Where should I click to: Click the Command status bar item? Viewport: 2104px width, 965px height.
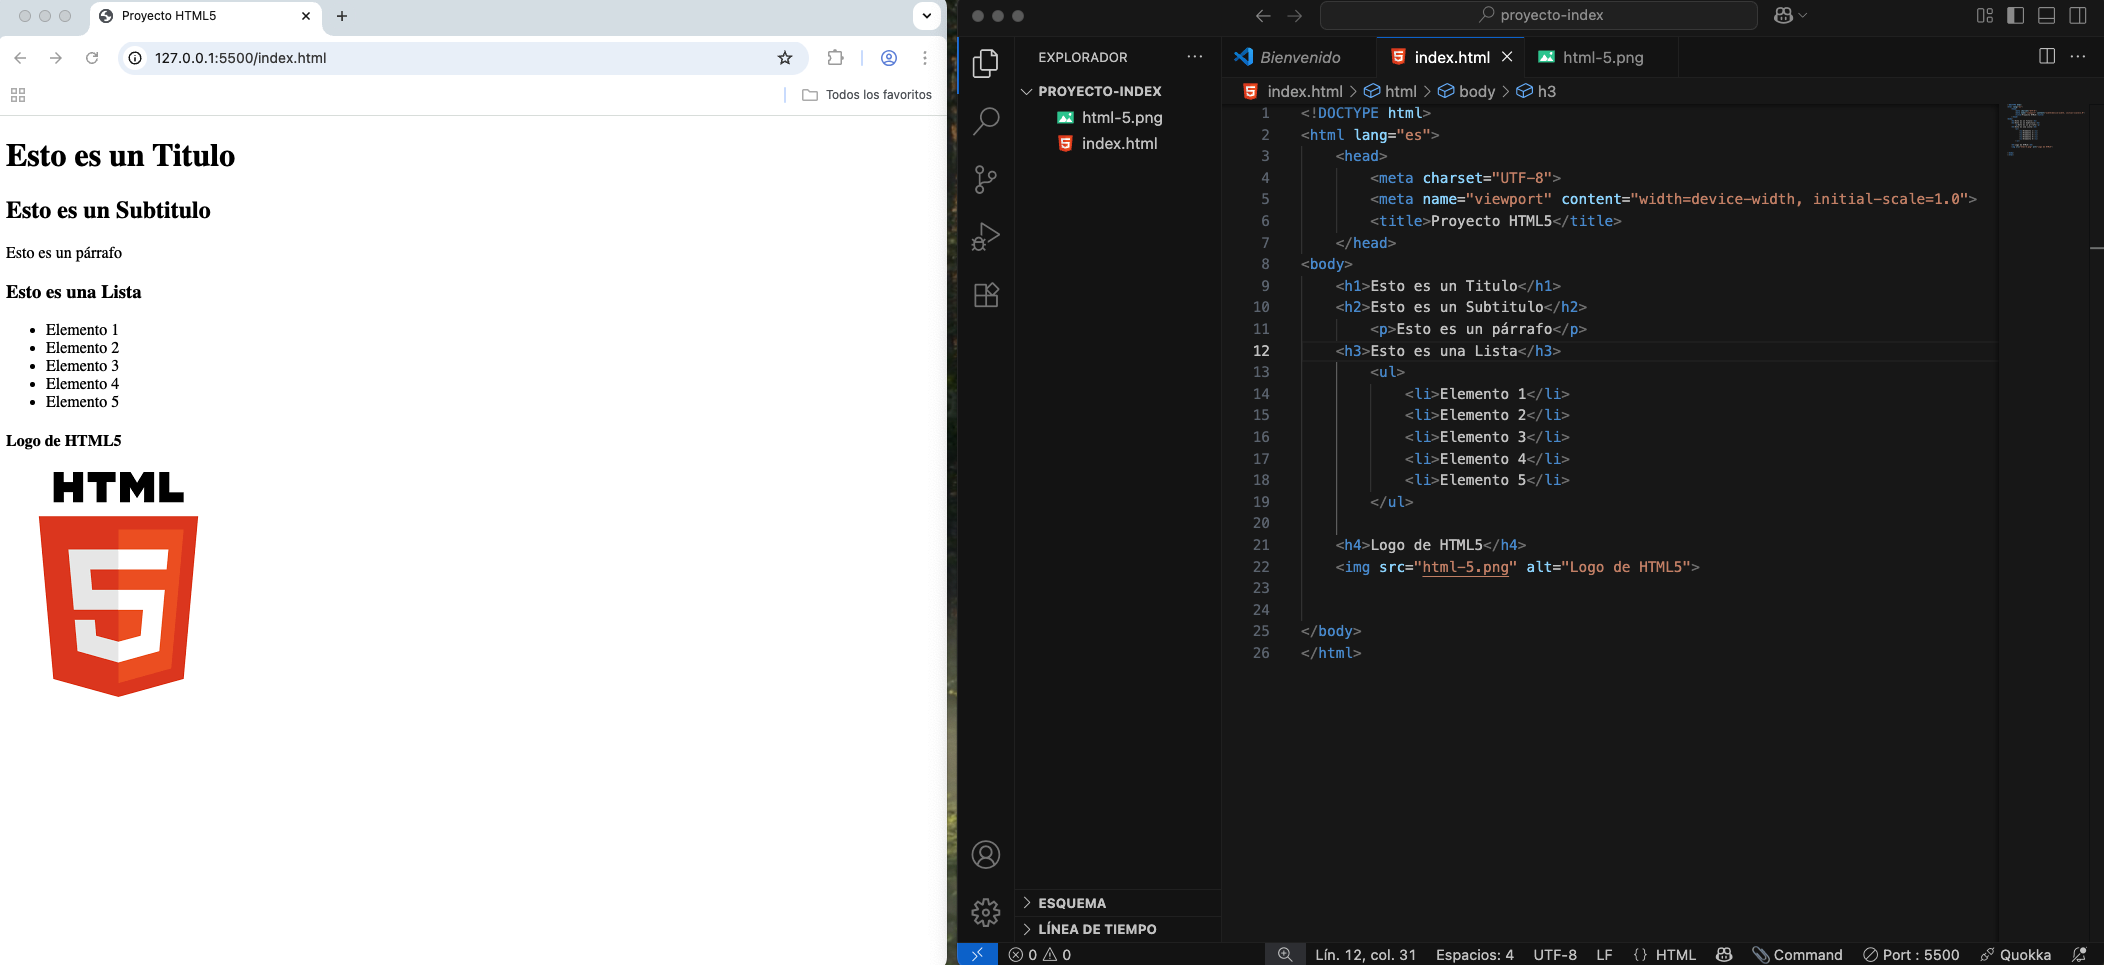coord(1797,954)
